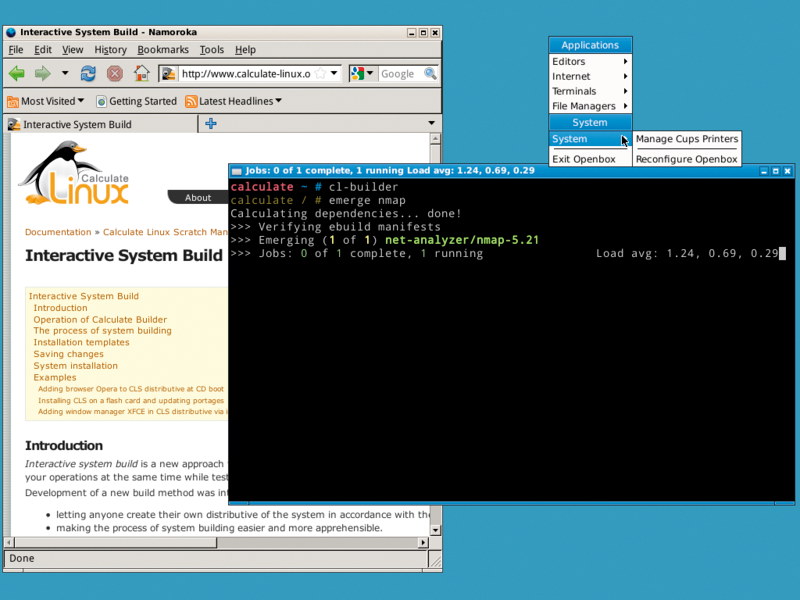800x600 pixels.
Task: Open the Google search engine selector
Action: coord(362,74)
